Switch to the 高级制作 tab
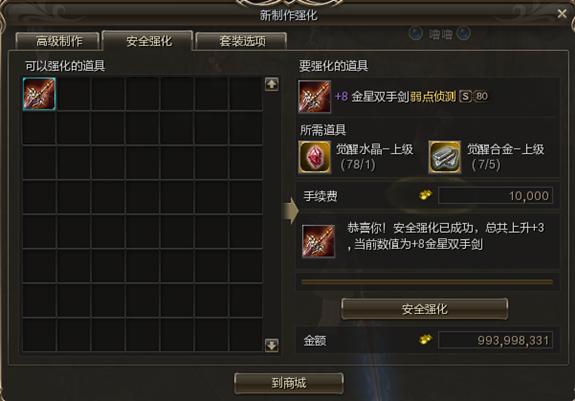This screenshot has width=575, height=401. (58, 41)
